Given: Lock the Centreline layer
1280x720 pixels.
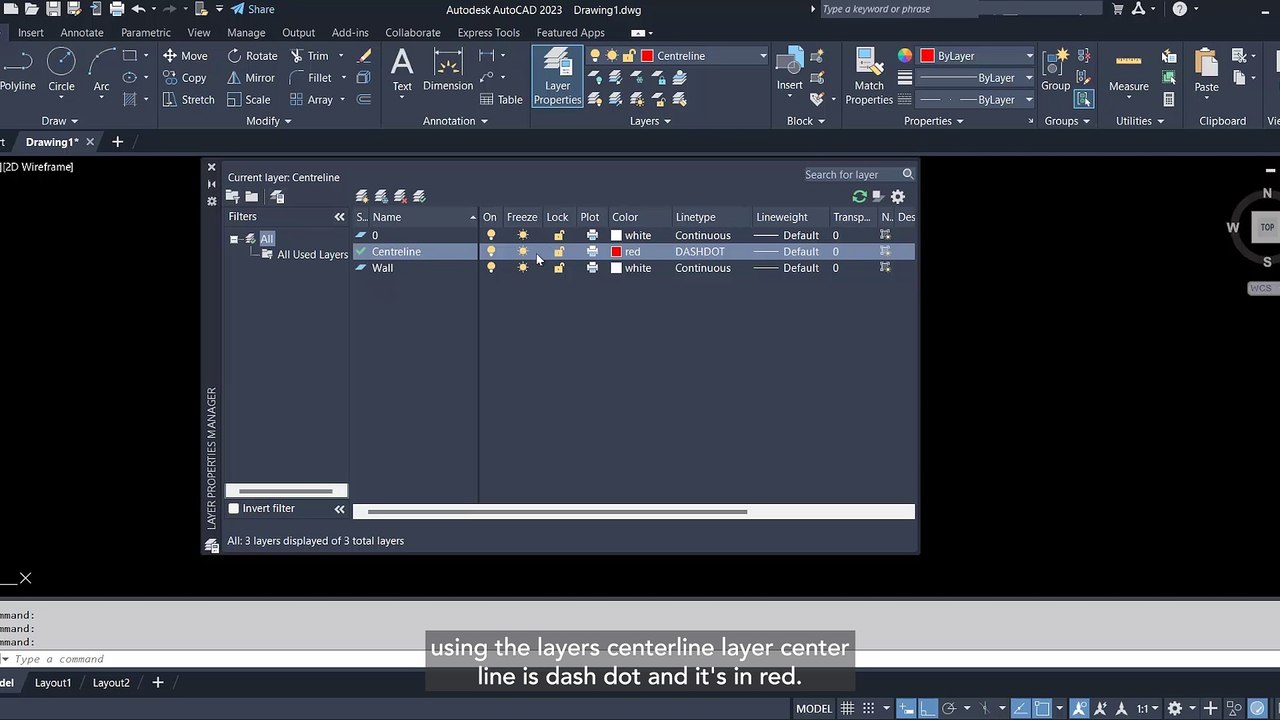Looking at the screenshot, I should pyautogui.click(x=558, y=252).
